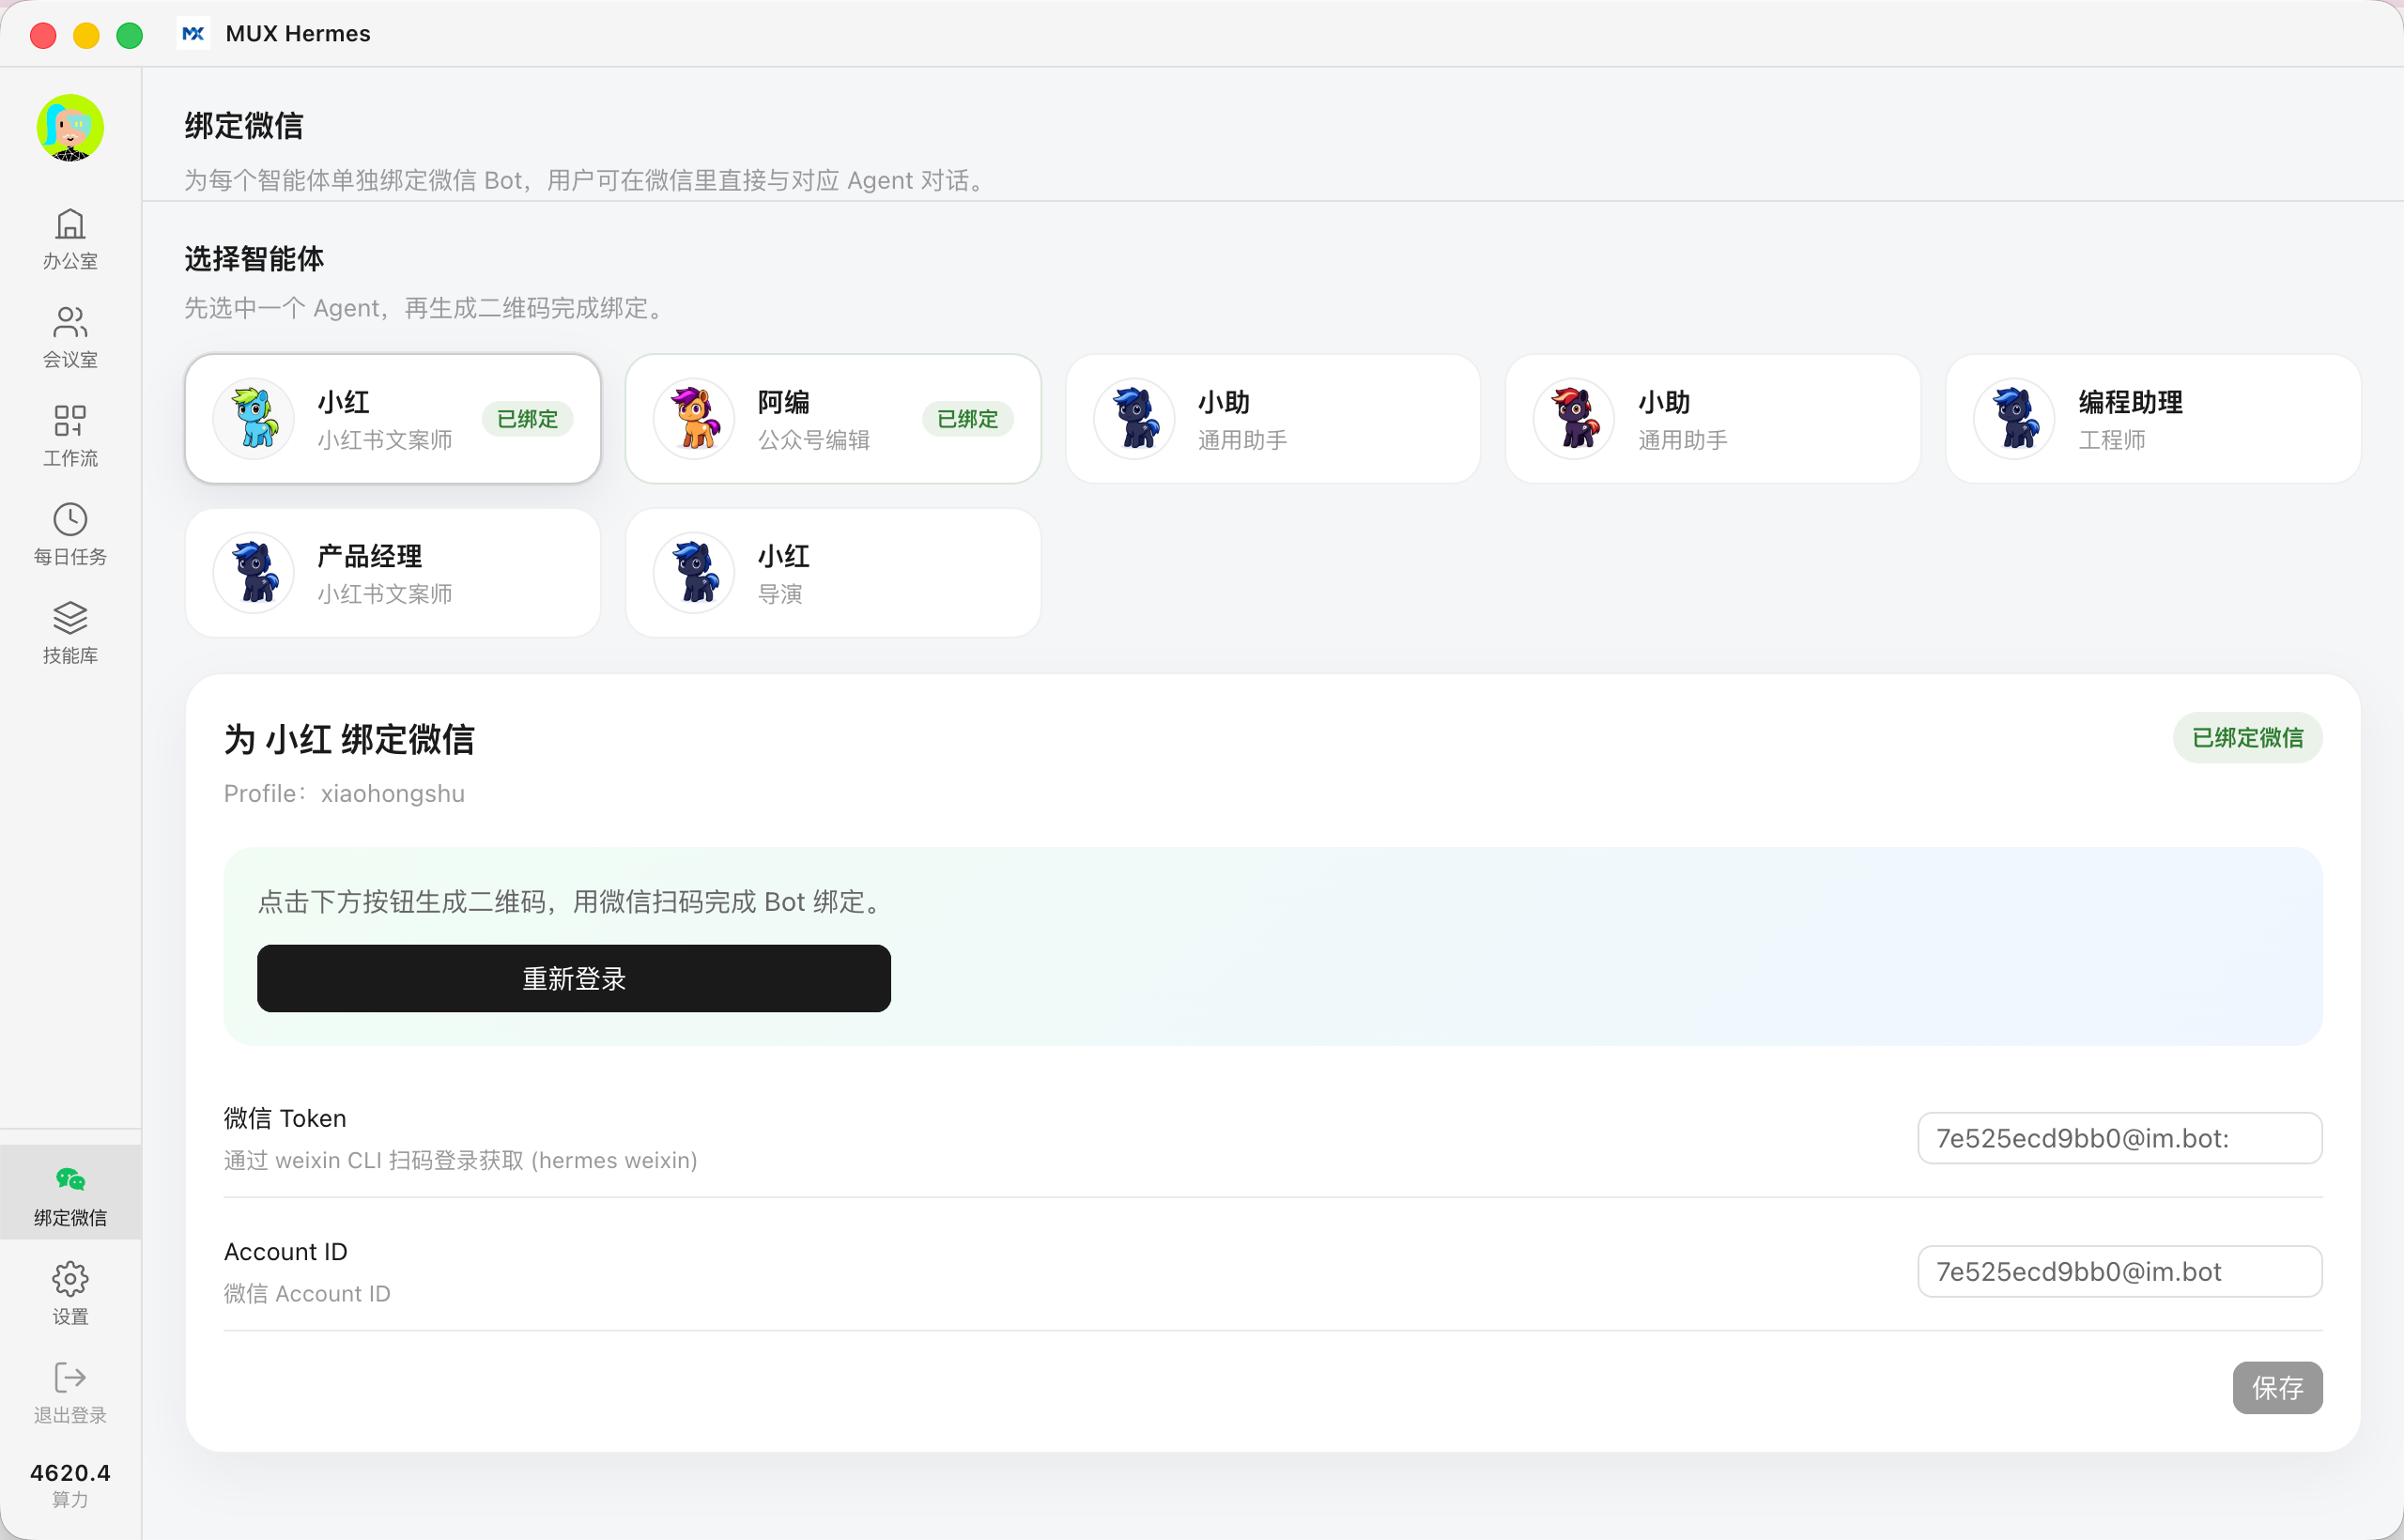Viewport: 2404px width, 1540px height.
Task: Click 编程助理 pony avatar
Action: click(x=2014, y=418)
